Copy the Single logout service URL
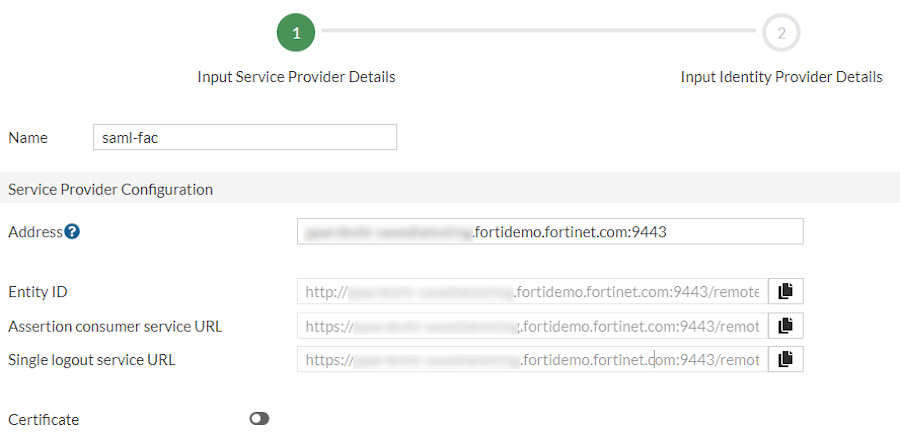900x439 pixels. (786, 358)
